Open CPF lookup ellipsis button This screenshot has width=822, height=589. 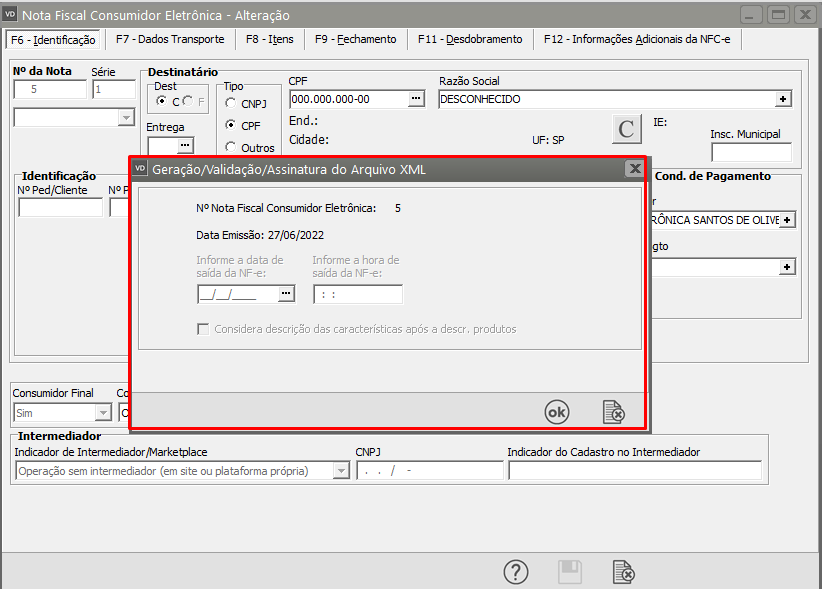pos(417,99)
